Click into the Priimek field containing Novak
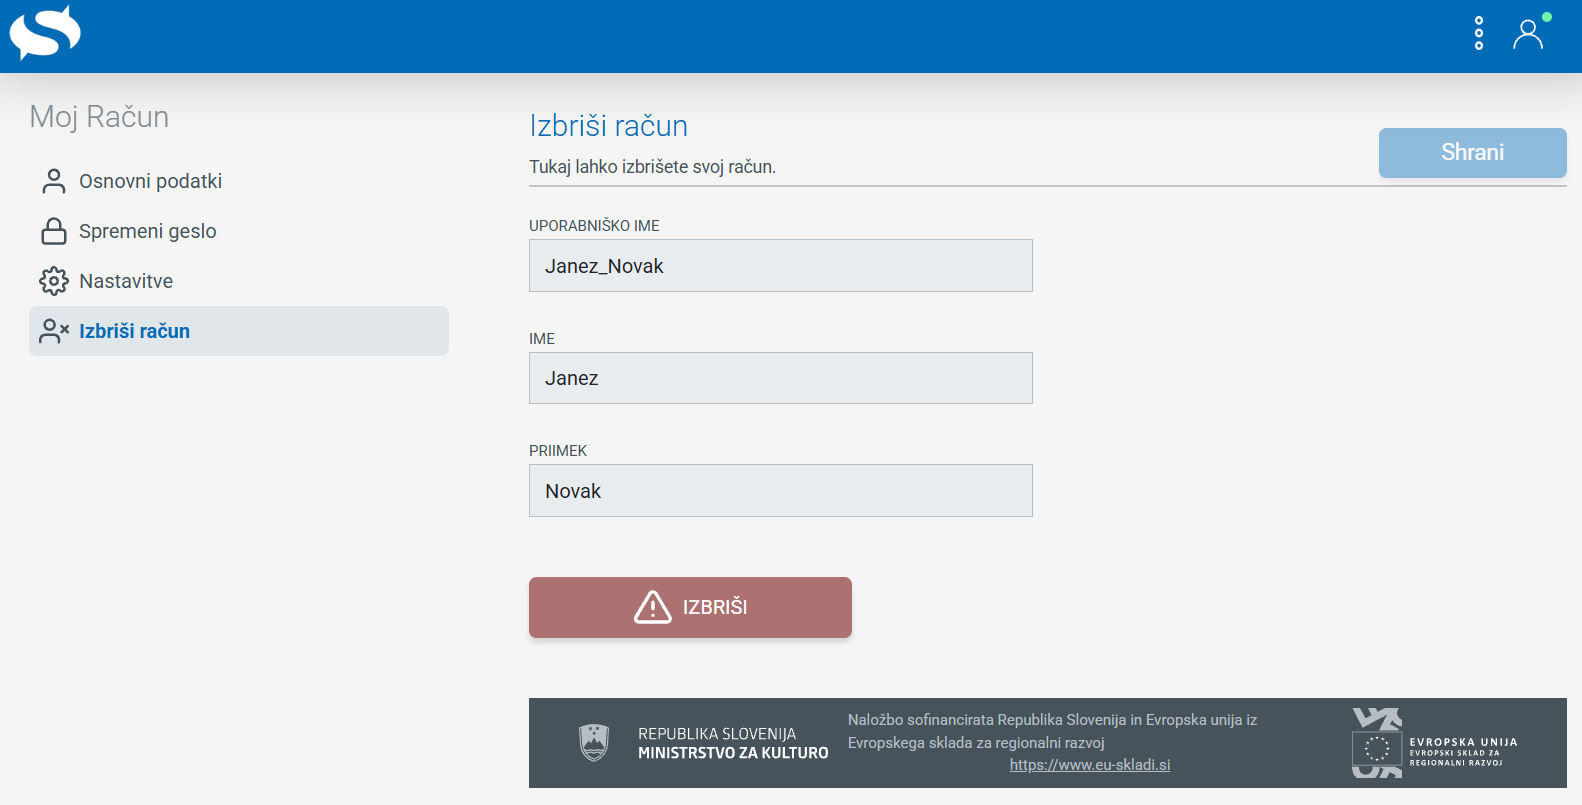 coord(780,491)
